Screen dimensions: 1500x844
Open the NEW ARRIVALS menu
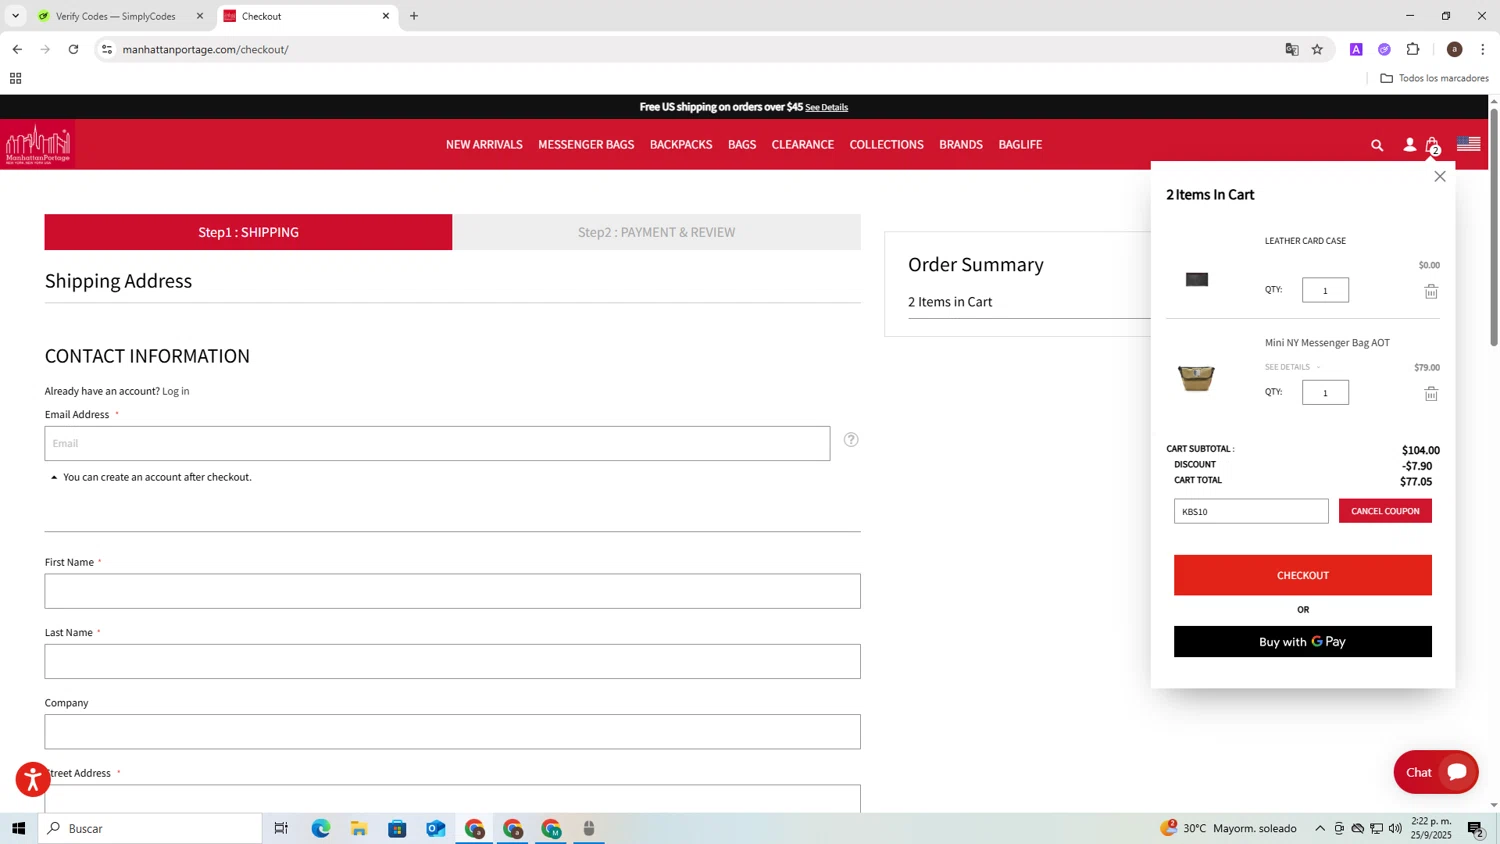tap(484, 145)
